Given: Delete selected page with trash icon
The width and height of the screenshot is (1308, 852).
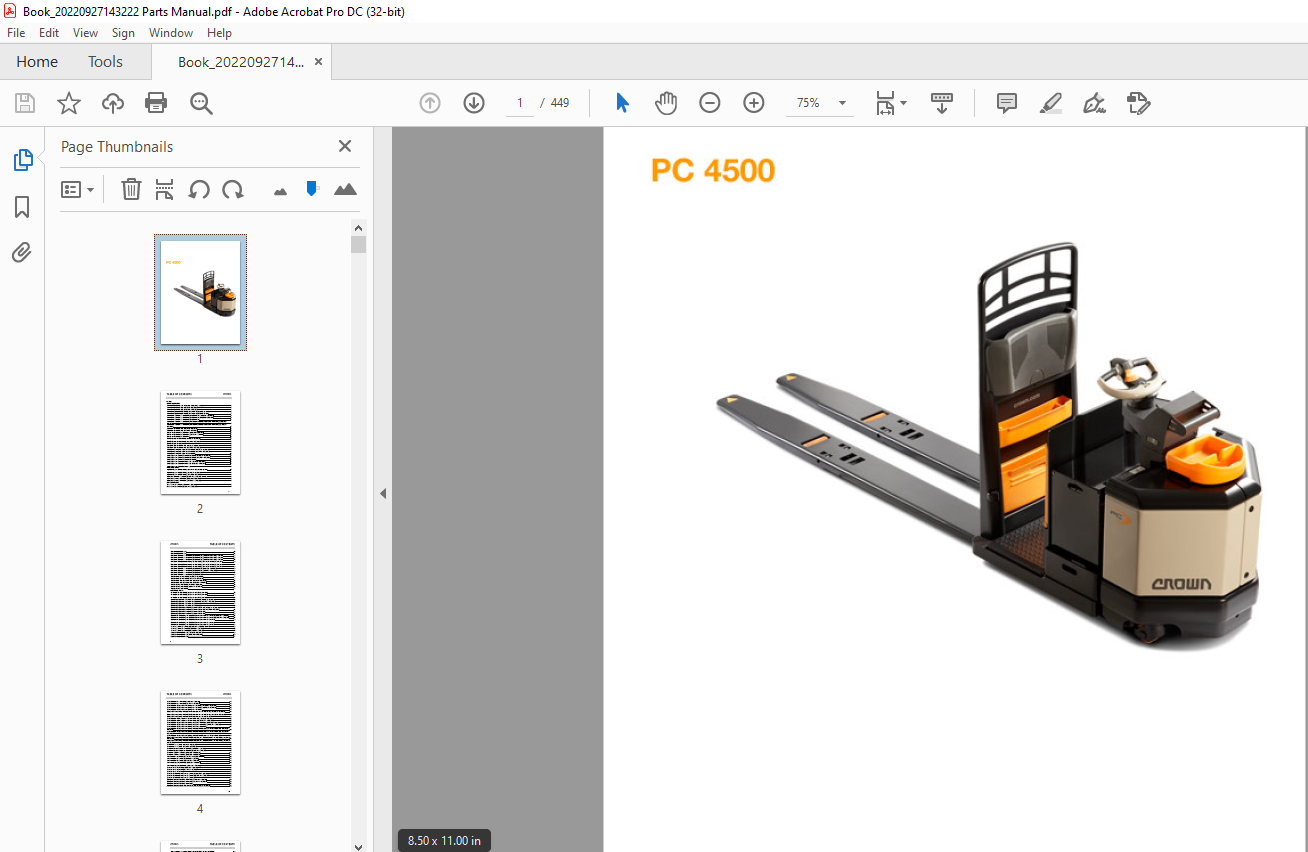Looking at the screenshot, I should click(x=131, y=189).
